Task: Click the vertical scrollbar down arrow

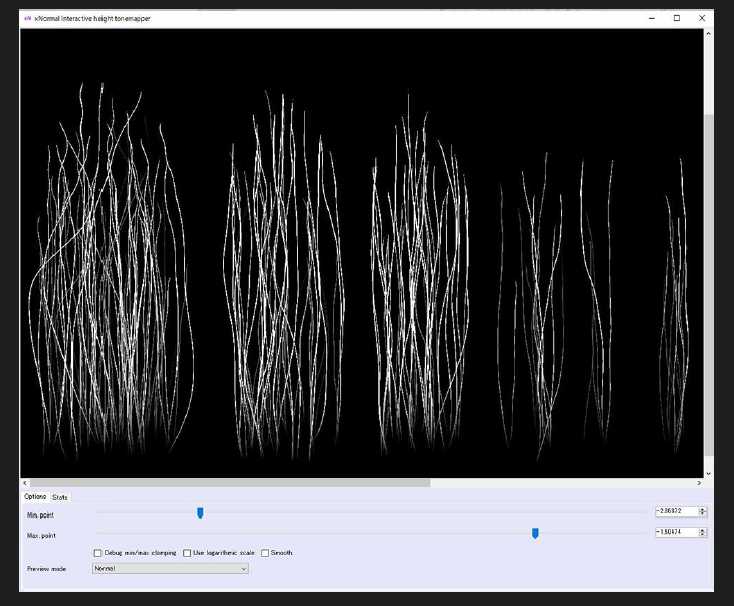Action: point(709,474)
